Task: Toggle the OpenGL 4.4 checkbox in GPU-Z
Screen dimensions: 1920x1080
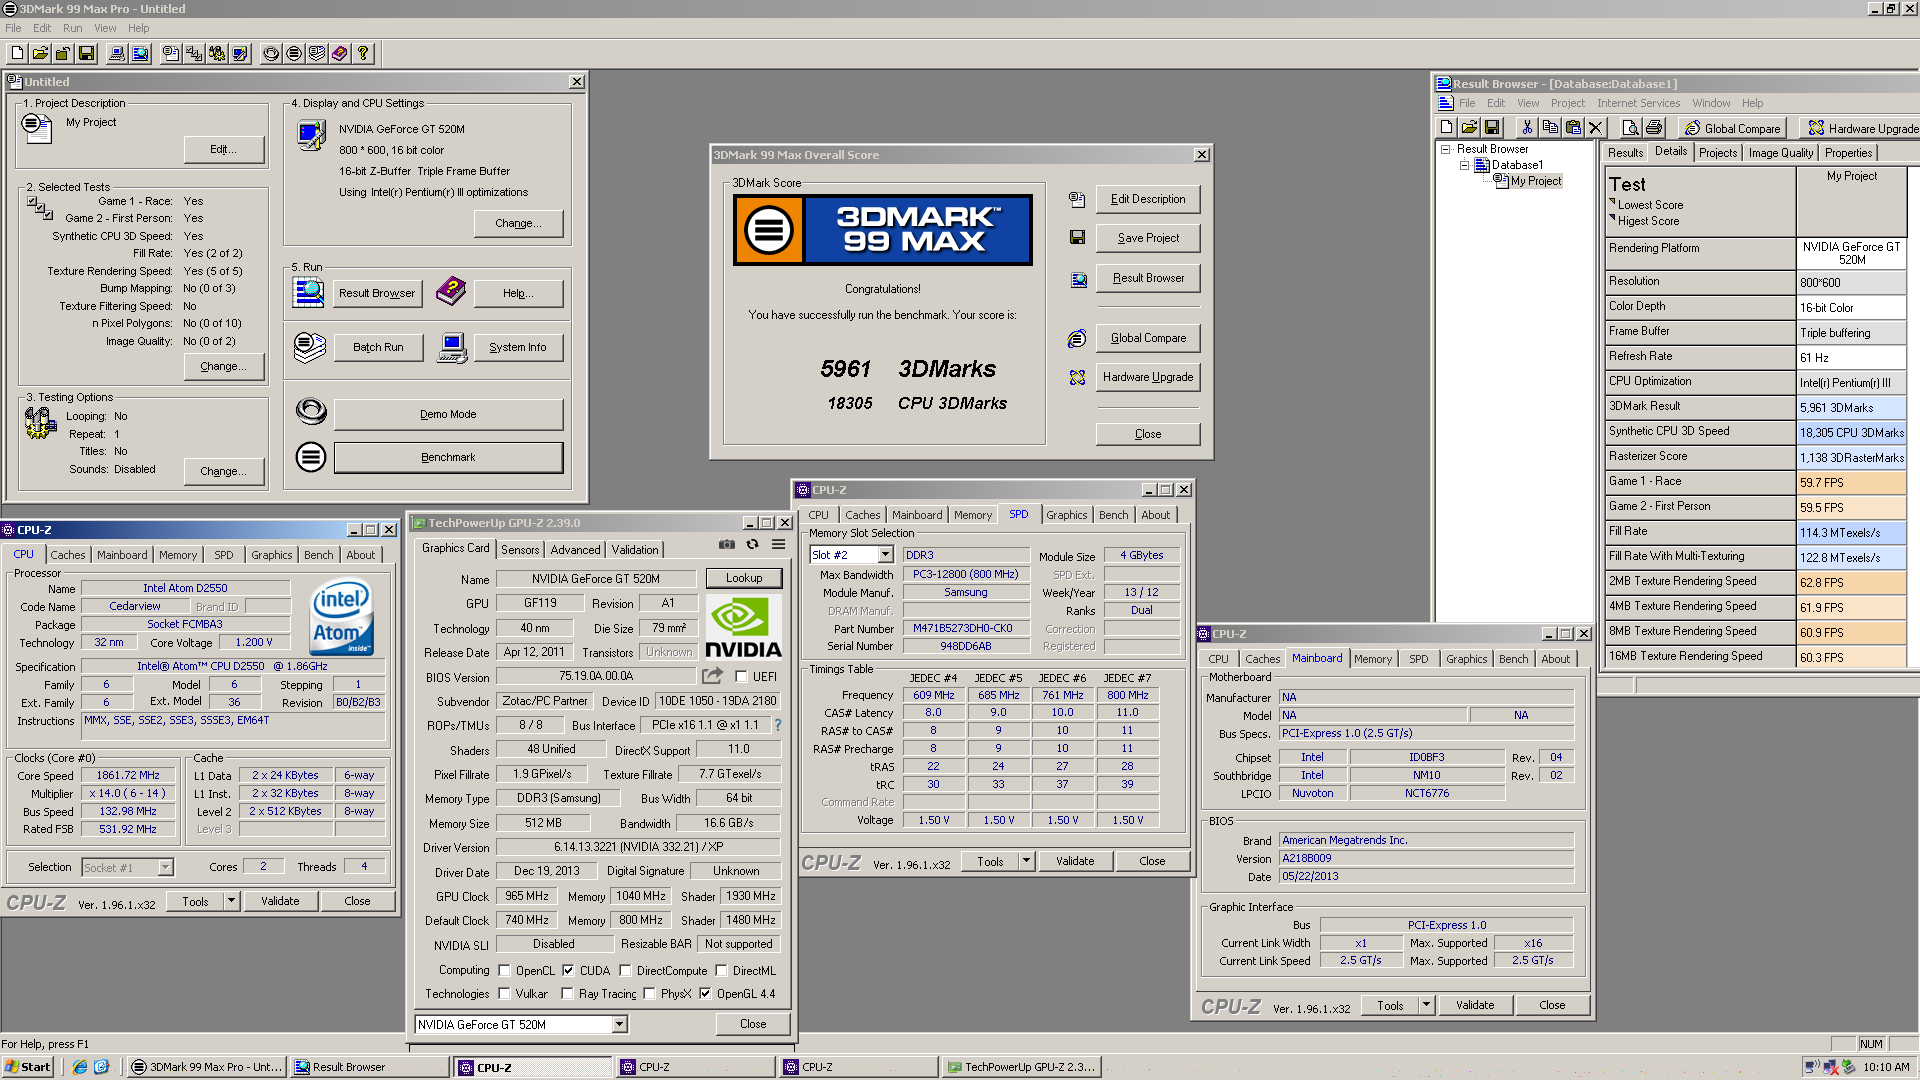Action: click(x=705, y=994)
